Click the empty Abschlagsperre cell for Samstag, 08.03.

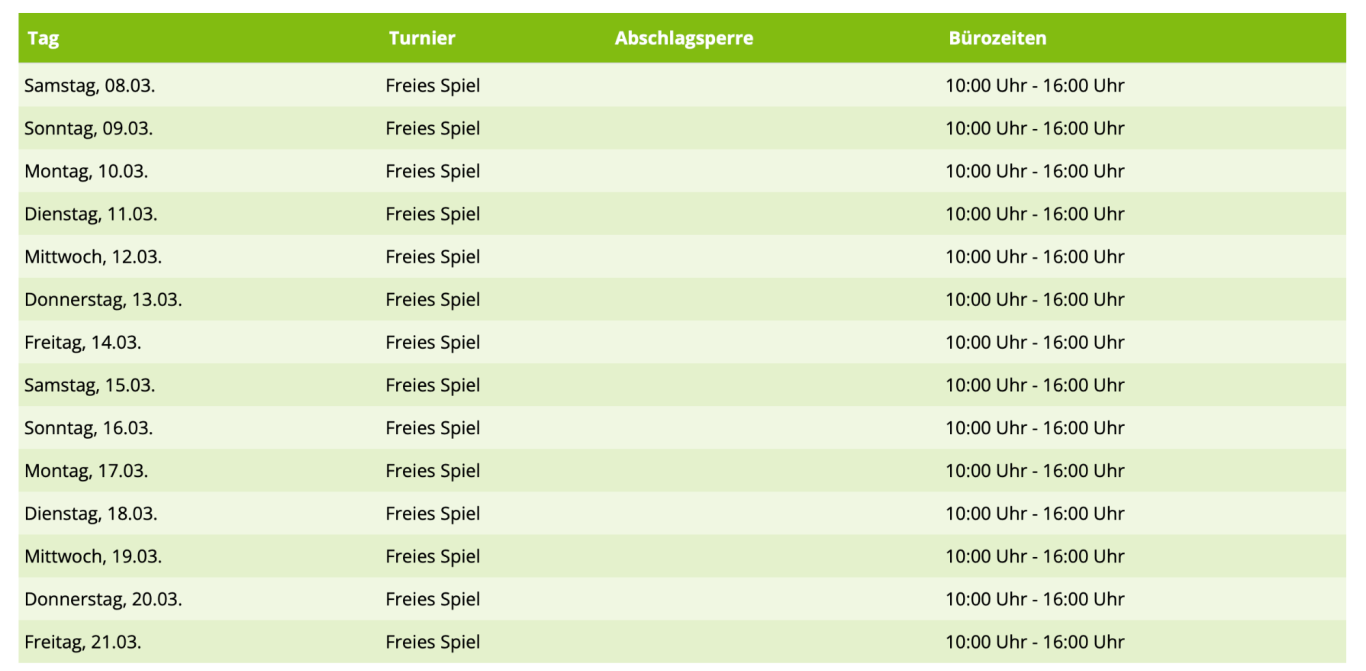[x=774, y=85]
